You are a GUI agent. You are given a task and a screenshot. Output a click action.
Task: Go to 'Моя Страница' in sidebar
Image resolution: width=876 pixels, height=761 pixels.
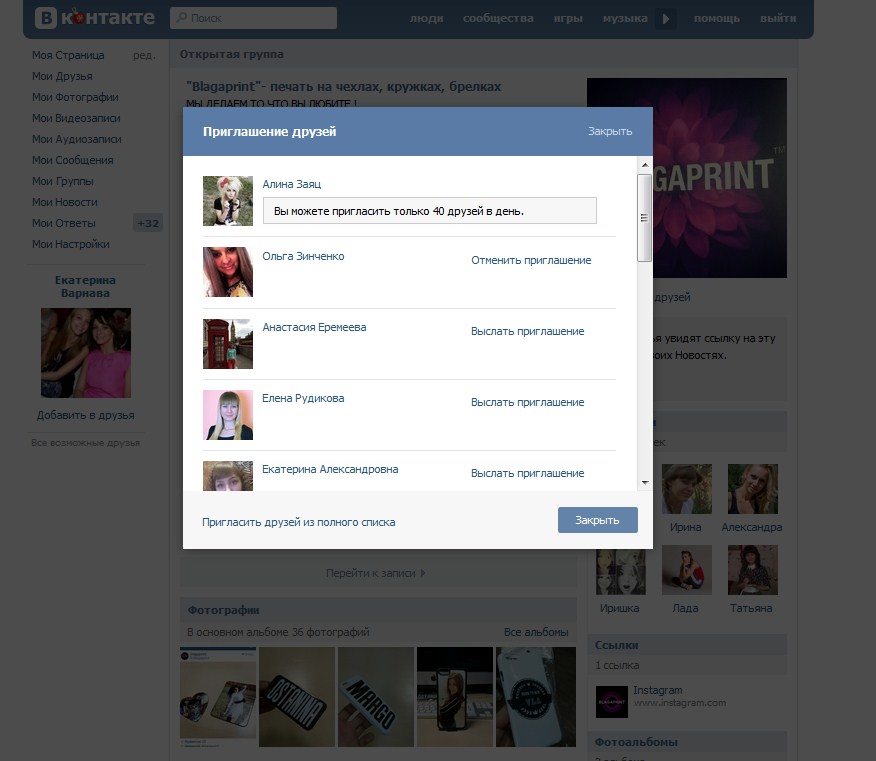68,55
